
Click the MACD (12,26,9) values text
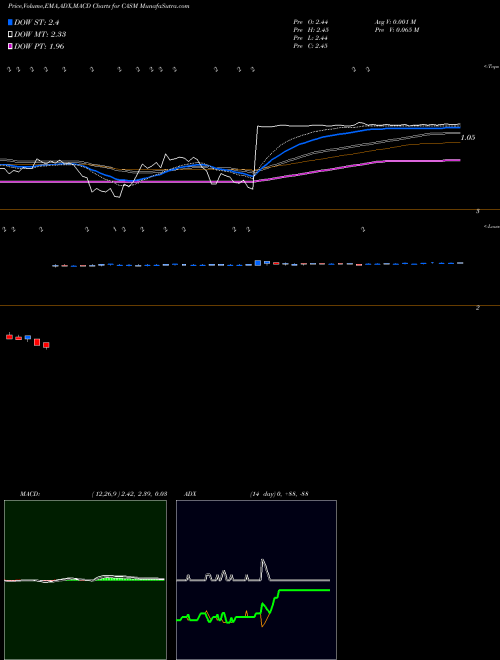click(129, 494)
